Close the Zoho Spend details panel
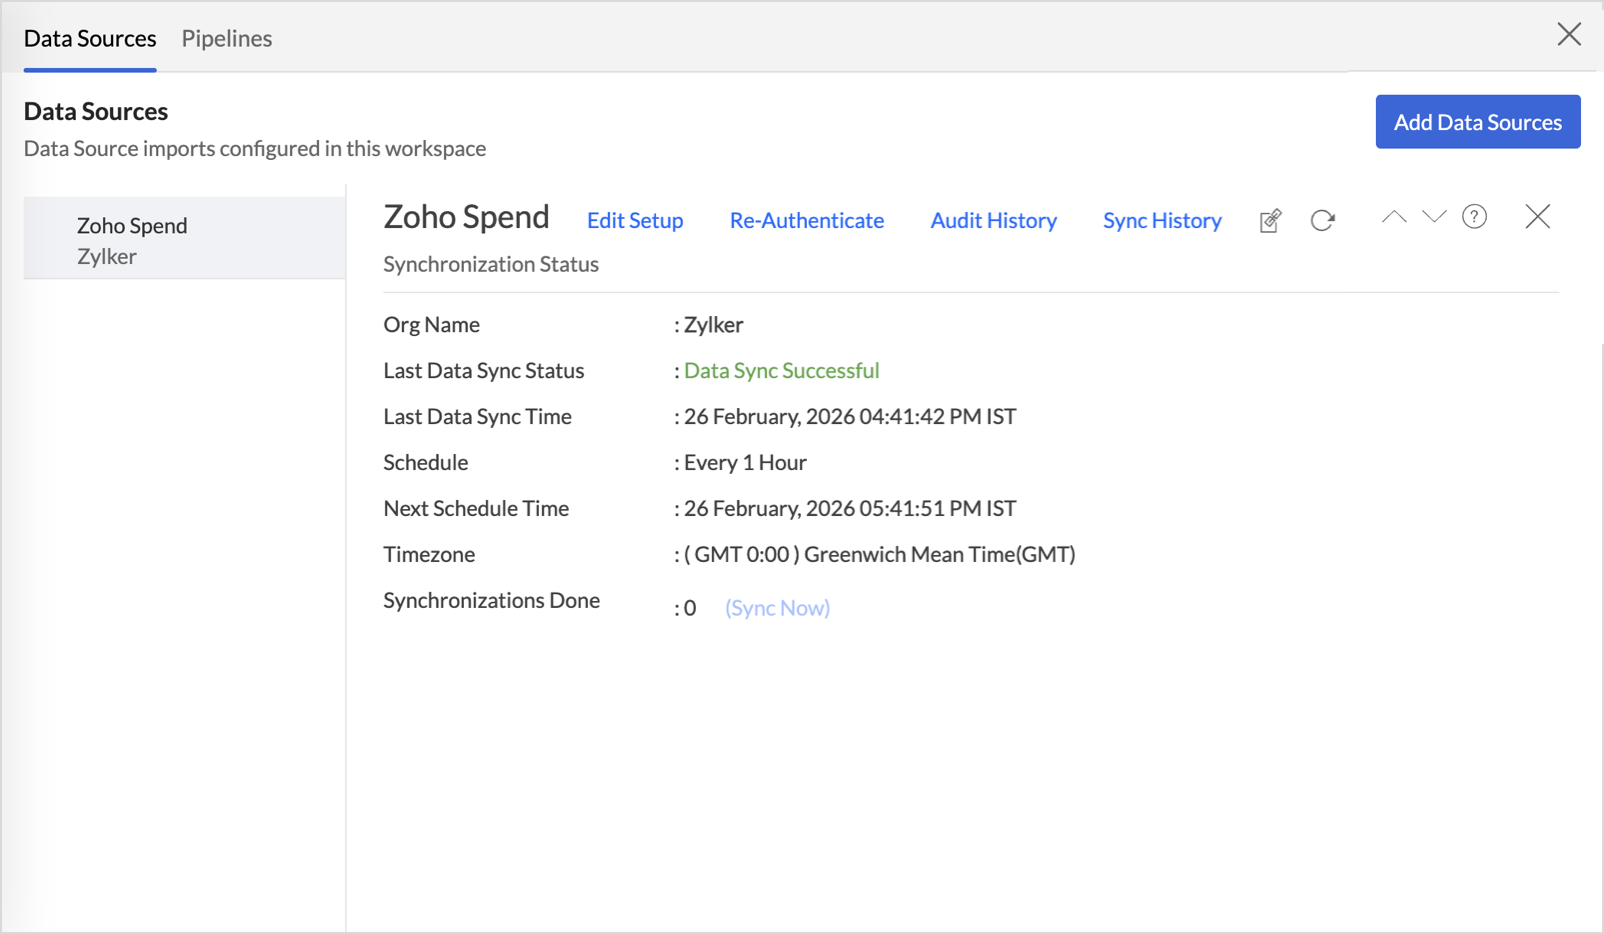The height and width of the screenshot is (934, 1604). tap(1537, 217)
